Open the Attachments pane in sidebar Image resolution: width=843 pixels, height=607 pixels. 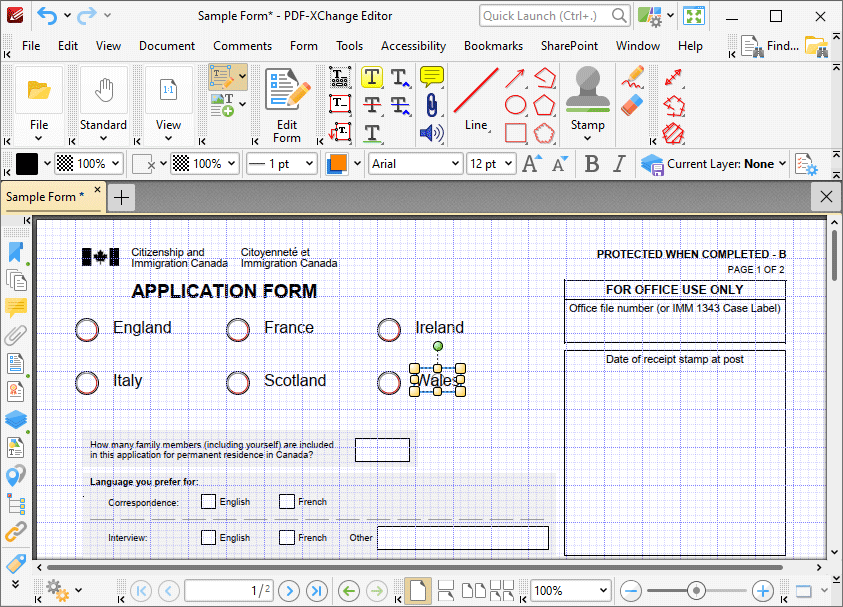tap(16, 335)
